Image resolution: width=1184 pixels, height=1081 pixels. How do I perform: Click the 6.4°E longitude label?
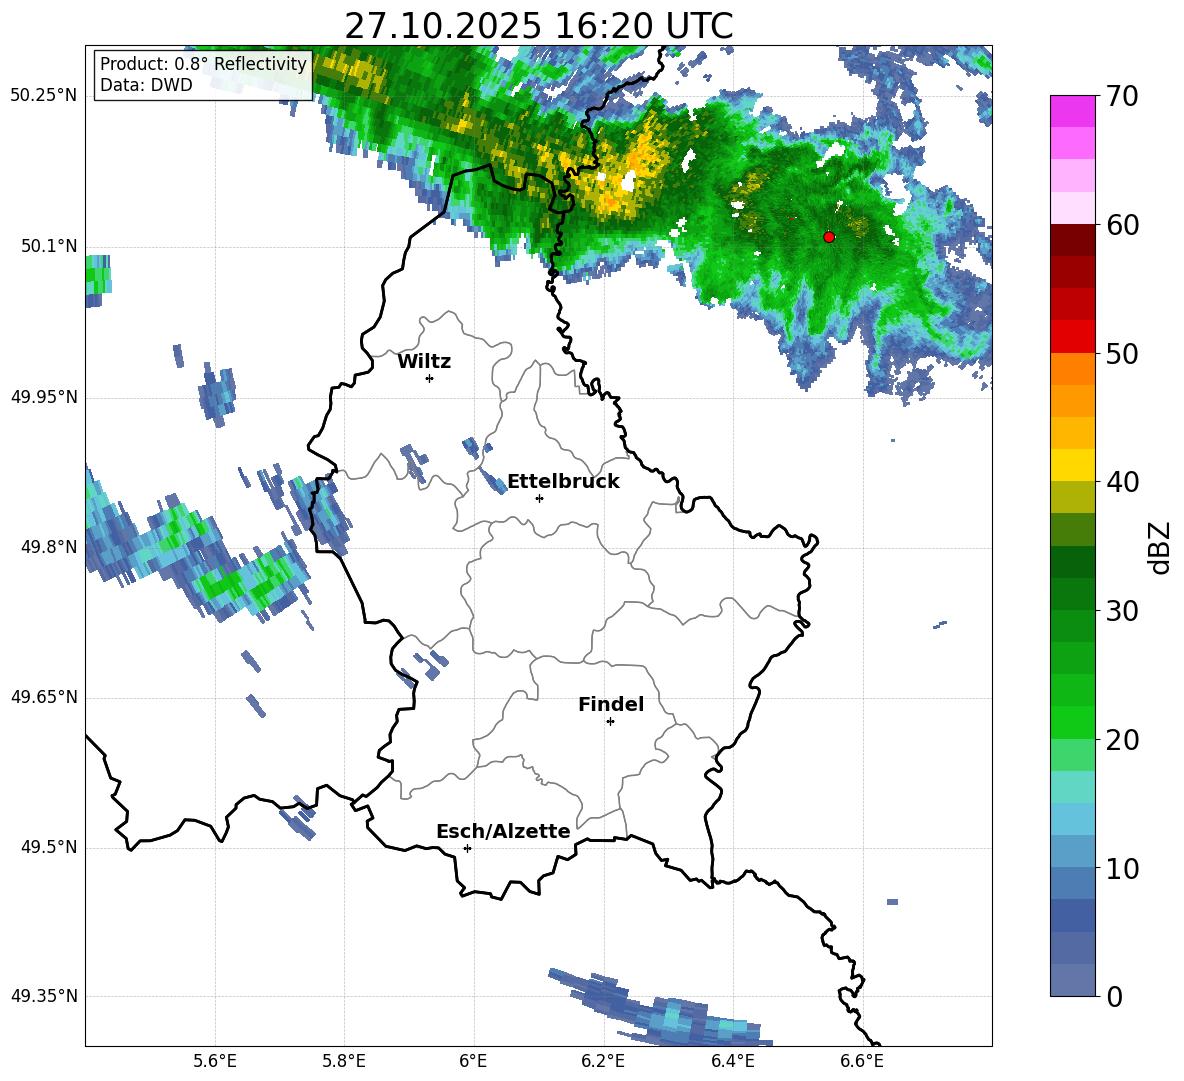[732, 1061]
